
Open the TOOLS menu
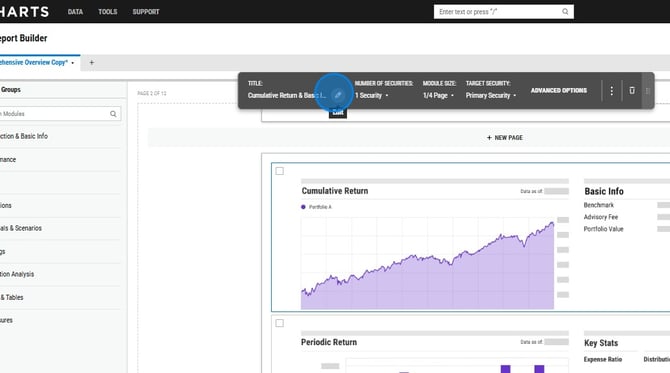click(x=108, y=12)
